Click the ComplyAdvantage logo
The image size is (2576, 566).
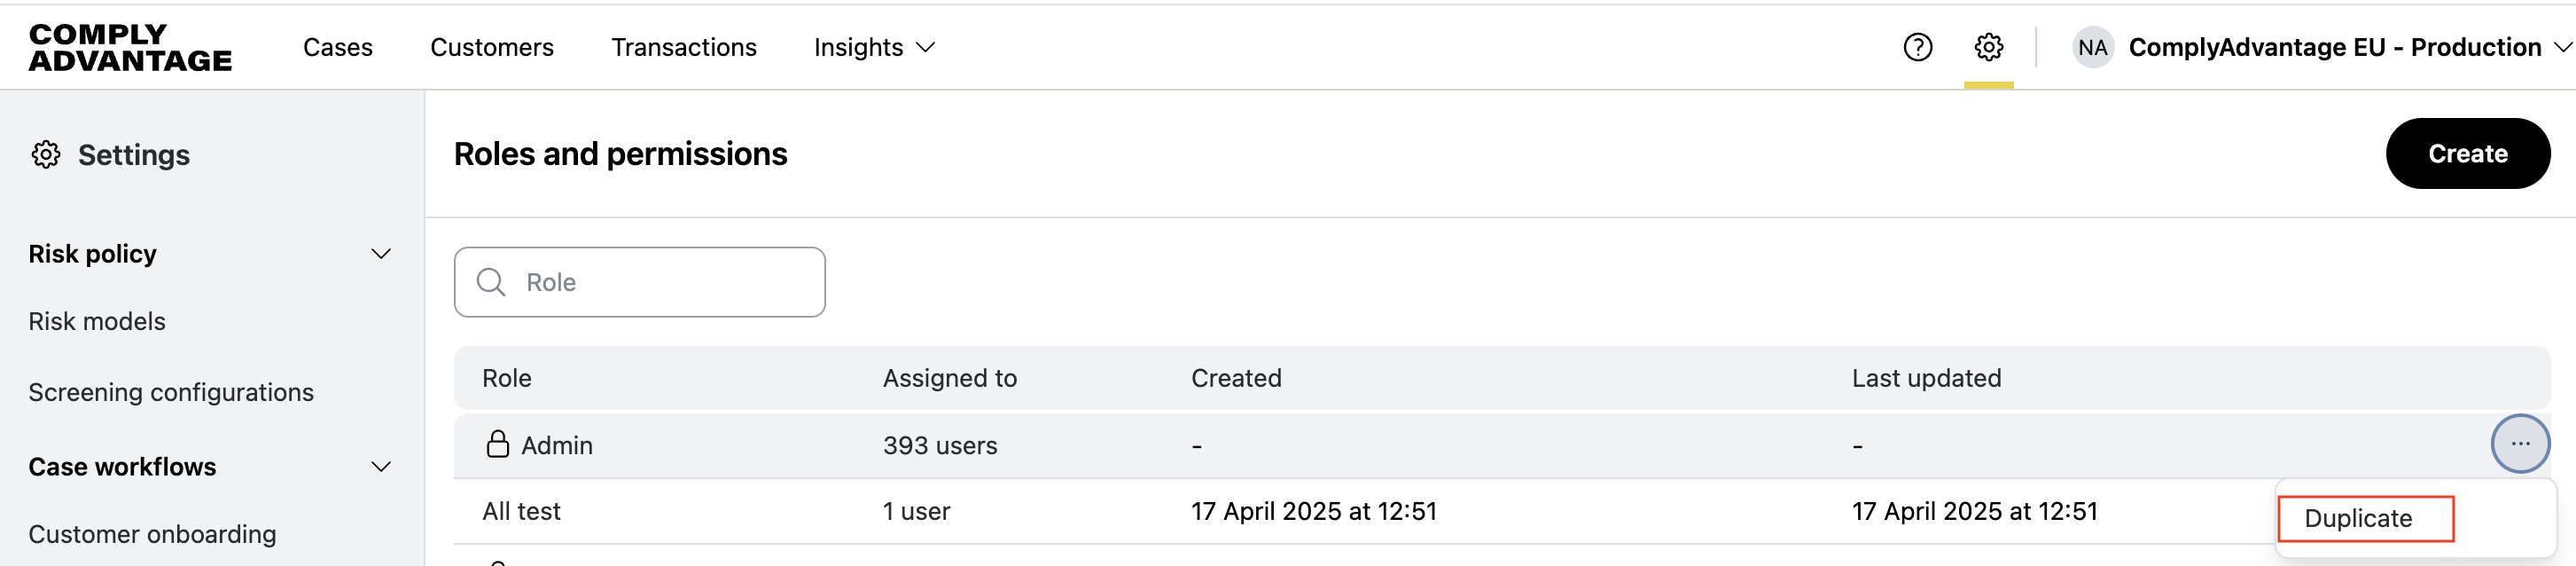pos(130,47)
